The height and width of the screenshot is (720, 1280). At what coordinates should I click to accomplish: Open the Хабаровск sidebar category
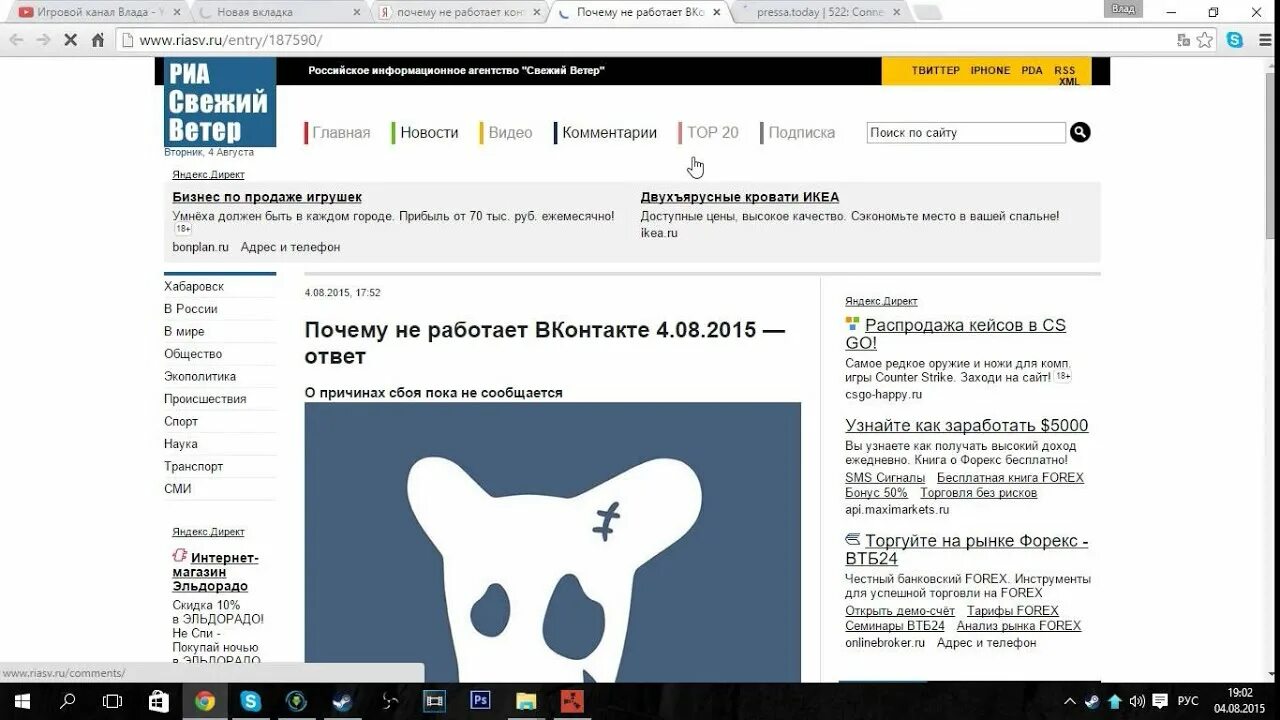(x=194, y=286)
